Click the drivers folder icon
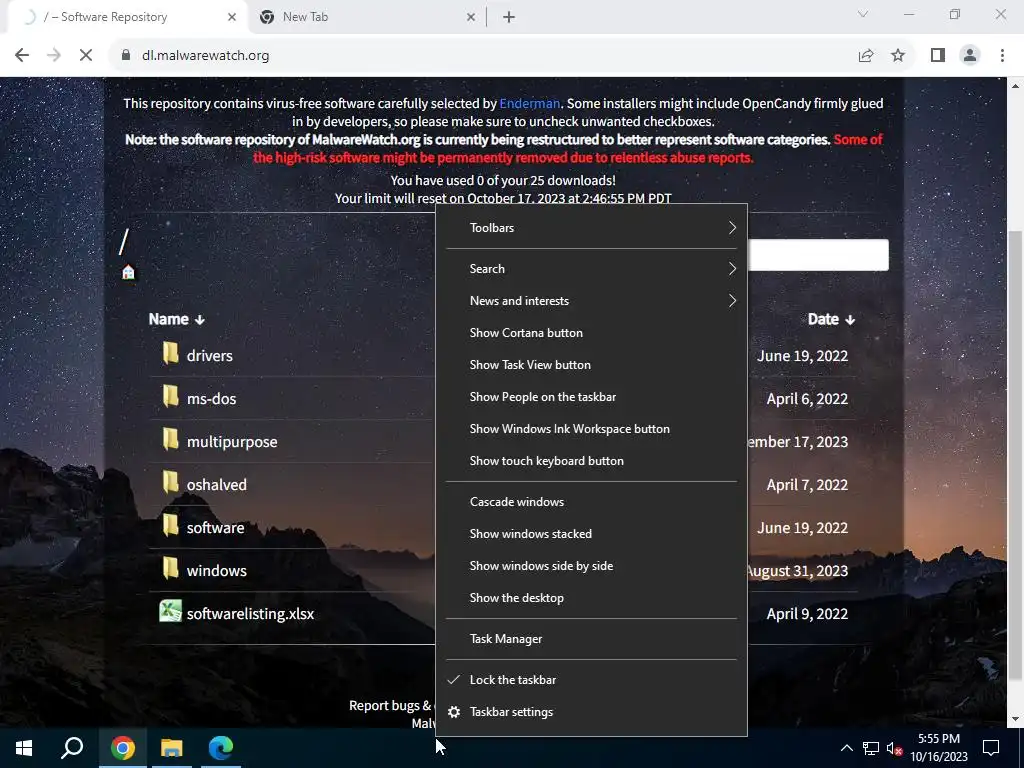 pos(170,353)
